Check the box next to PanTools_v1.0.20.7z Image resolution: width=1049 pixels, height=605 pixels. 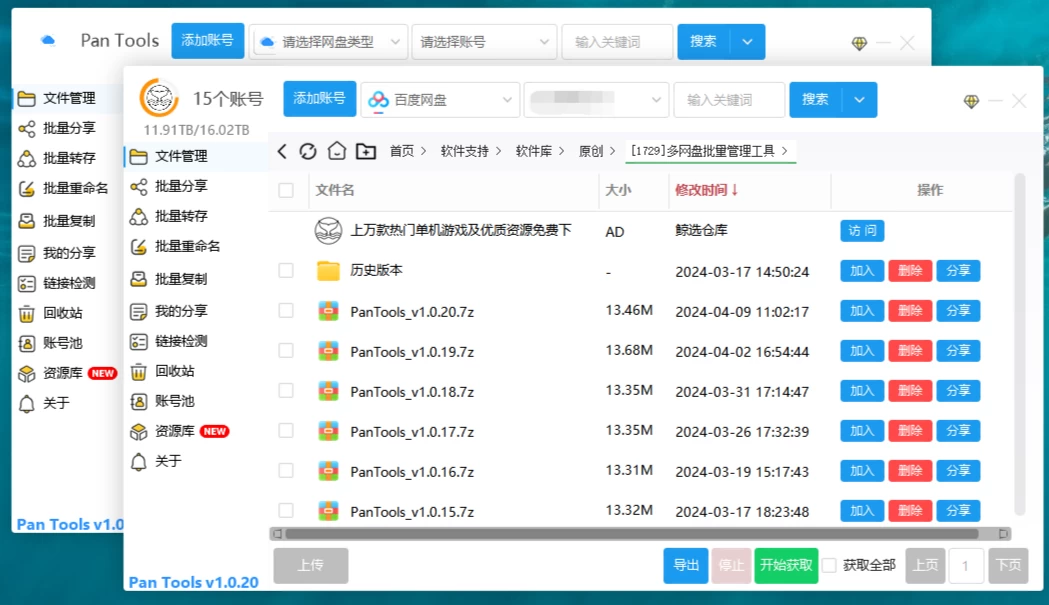pos(285,311)
